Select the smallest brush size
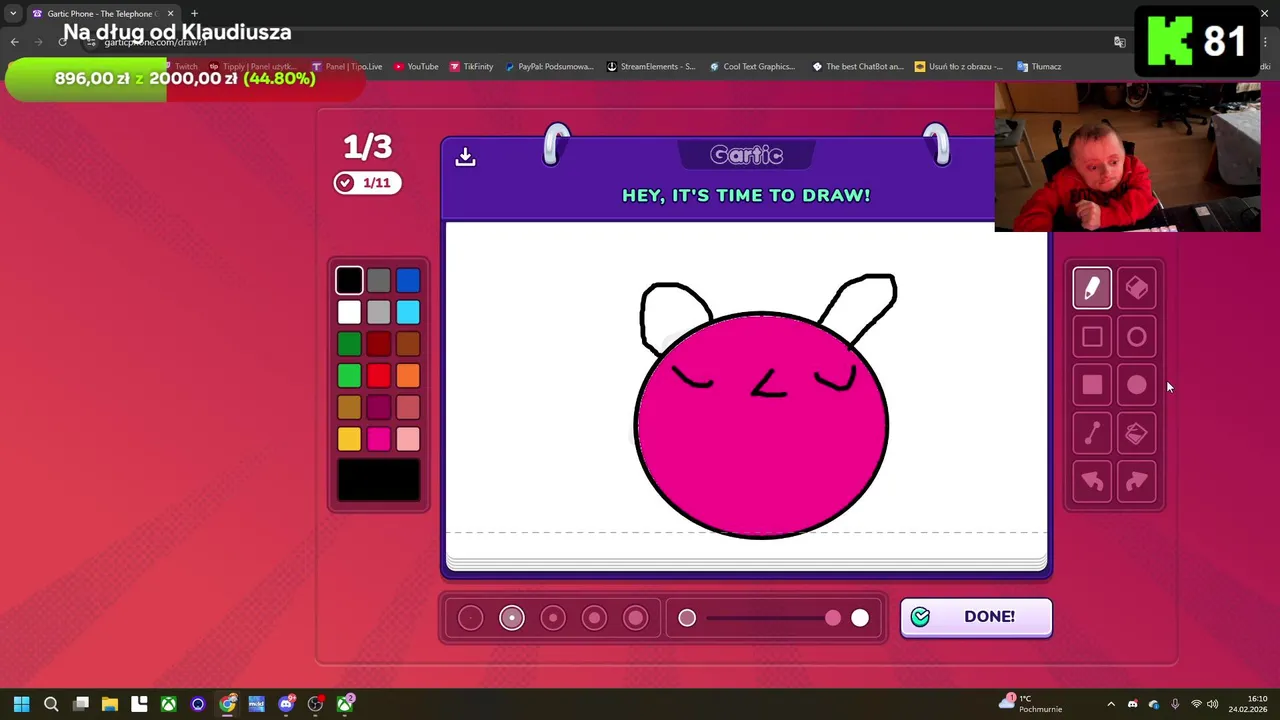 pos(470,618)
